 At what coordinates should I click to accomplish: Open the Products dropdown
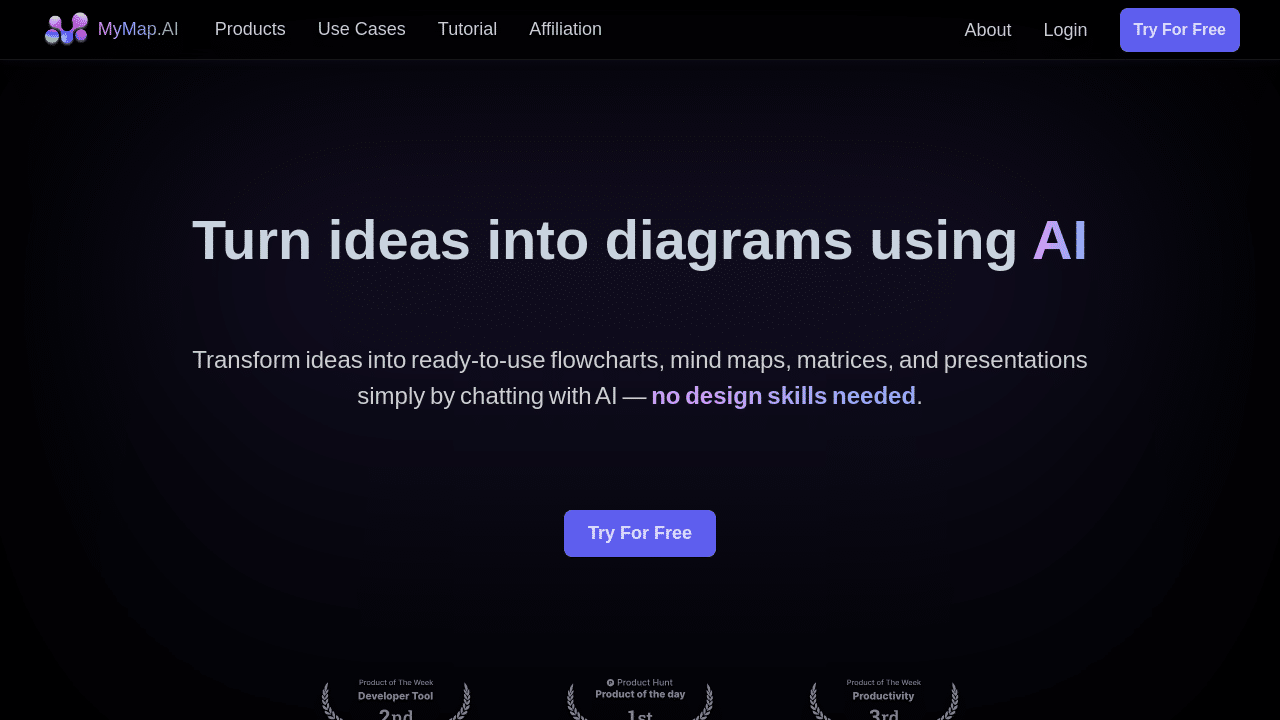[250, 29]
